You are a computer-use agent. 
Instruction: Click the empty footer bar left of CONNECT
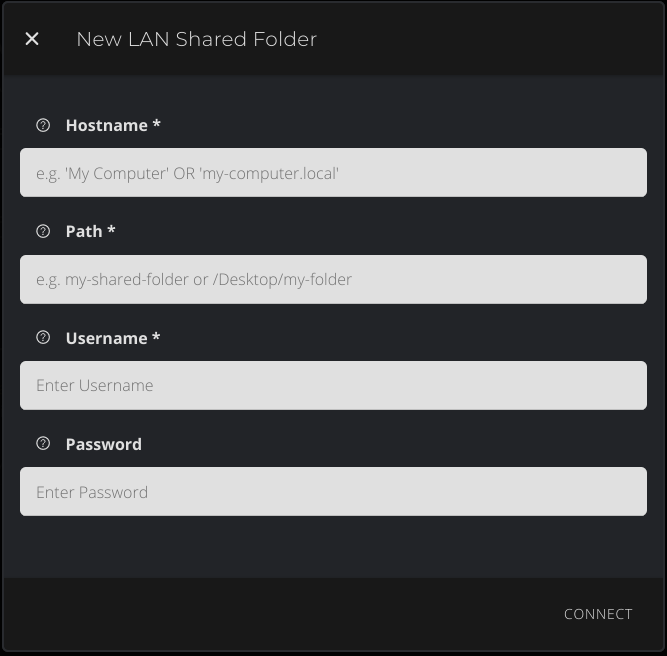tap(280, 614)
